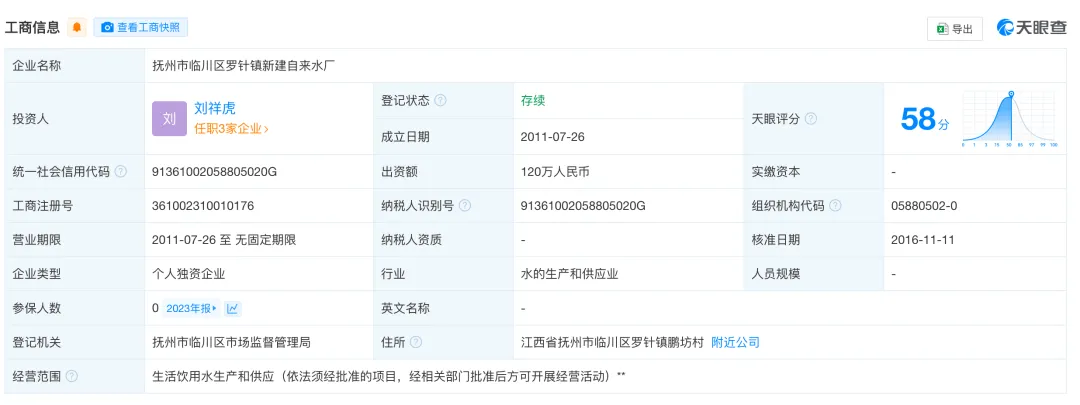The height and width of the screenshot is (405, 1080).
Task: Click the 天眼查 logo
Action: coord(1031,28)
